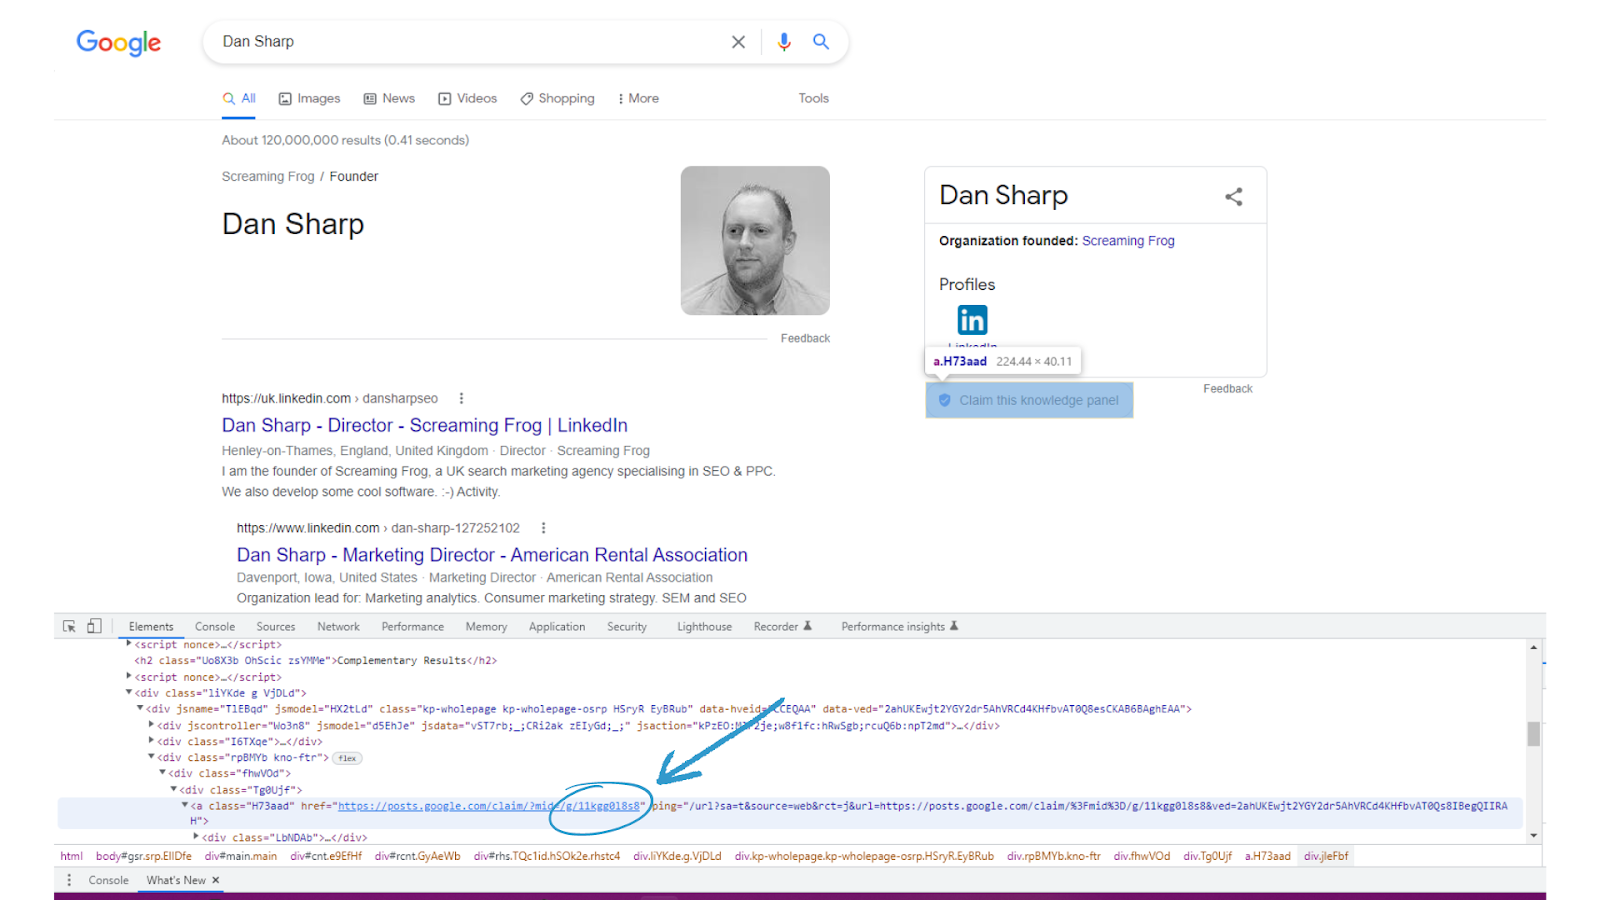The width and height of the screenshot is (1600, 900).
Task: Collapse the a class "H73aad" node
Action: click(x=185, y=805)
